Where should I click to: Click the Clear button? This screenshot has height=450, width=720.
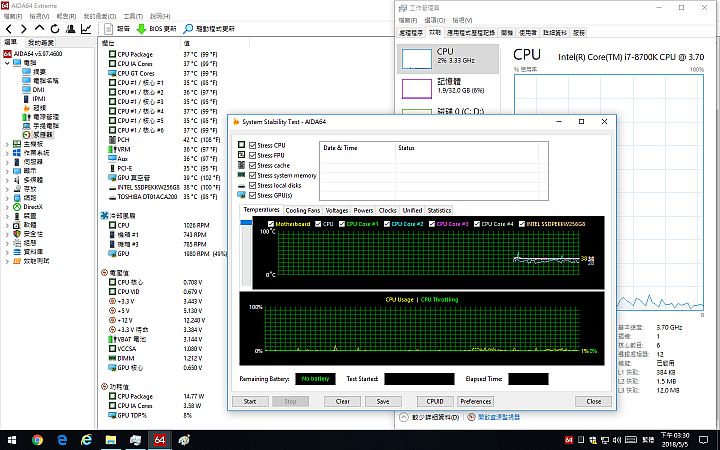[343, 401]
